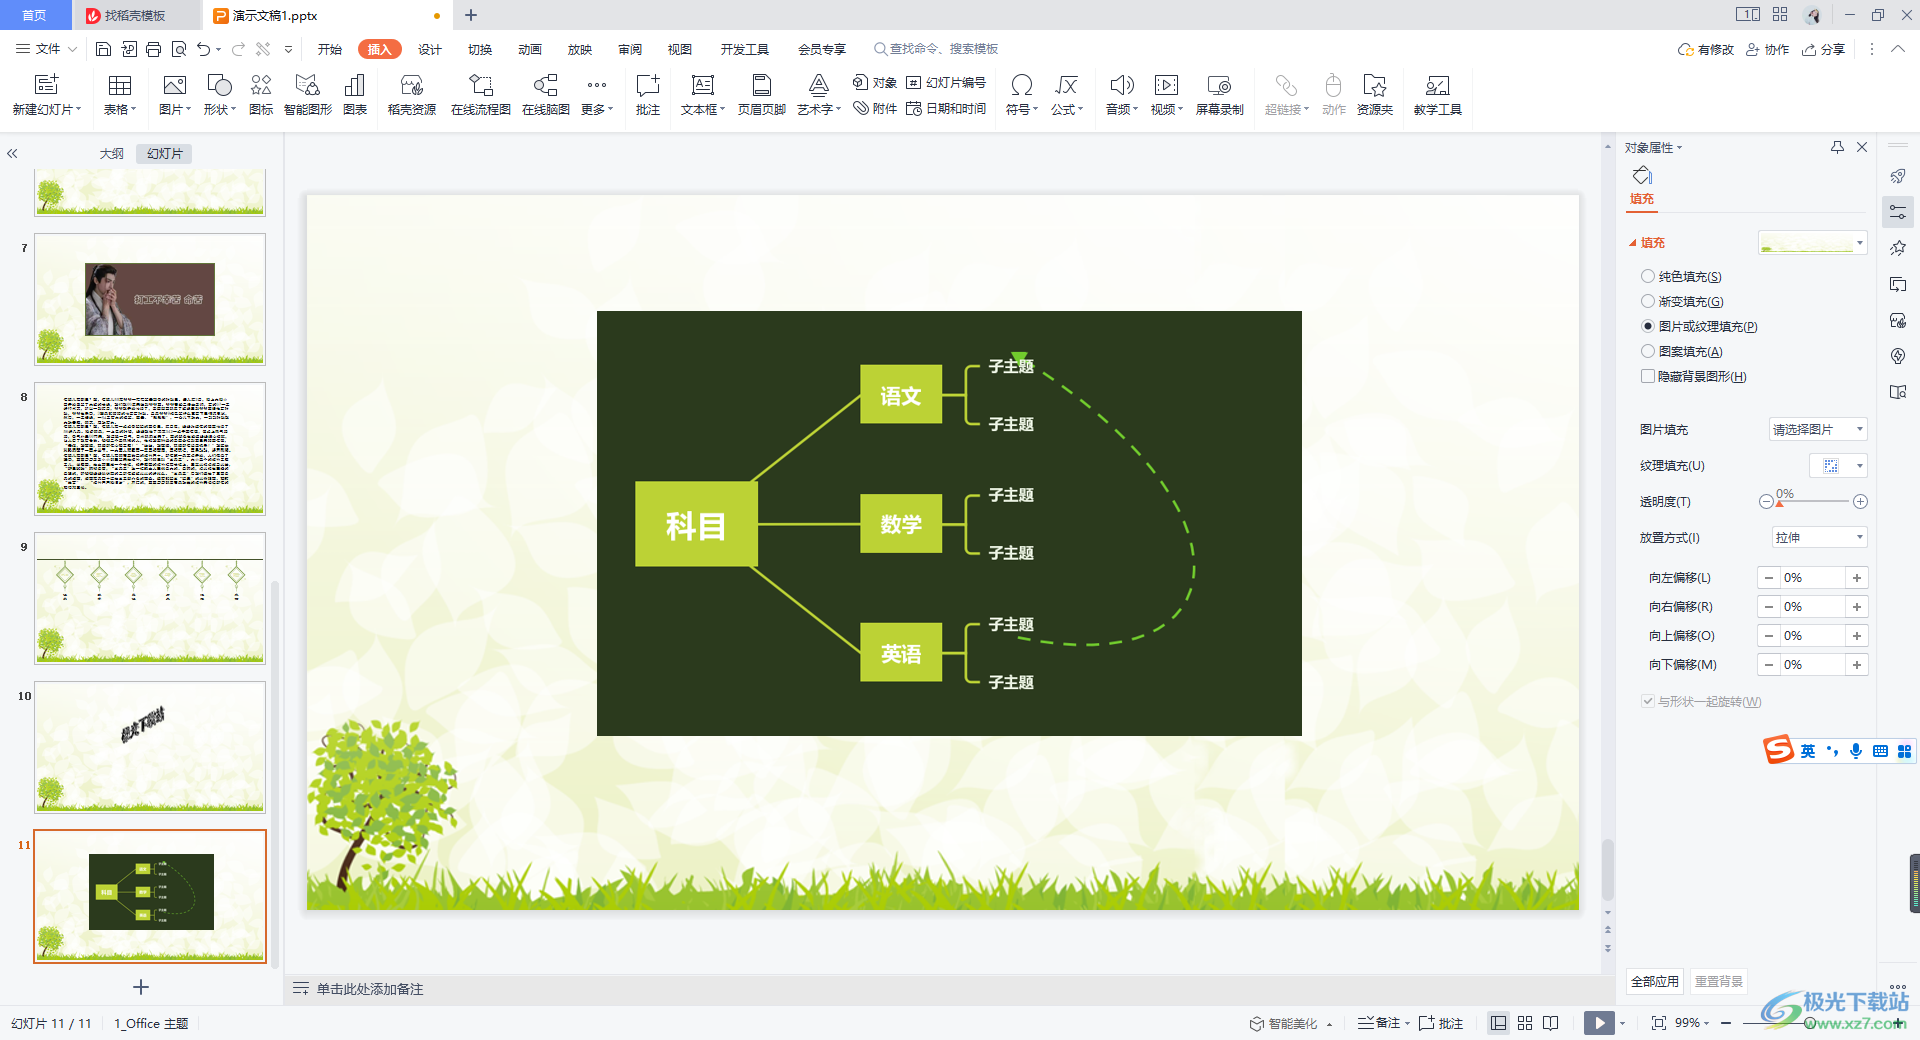
Task: Open the Animation (动画) ribbon tab
Action: click(530, 49)
